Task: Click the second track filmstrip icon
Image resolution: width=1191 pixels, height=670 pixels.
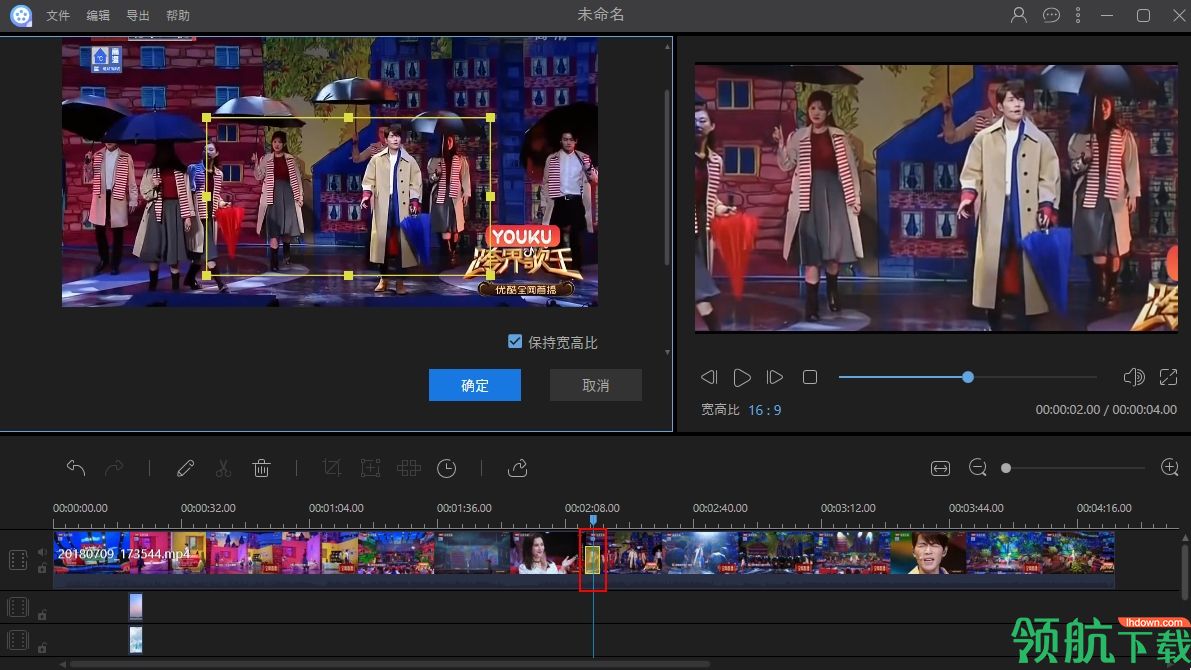Action: (x=18, y=607)
